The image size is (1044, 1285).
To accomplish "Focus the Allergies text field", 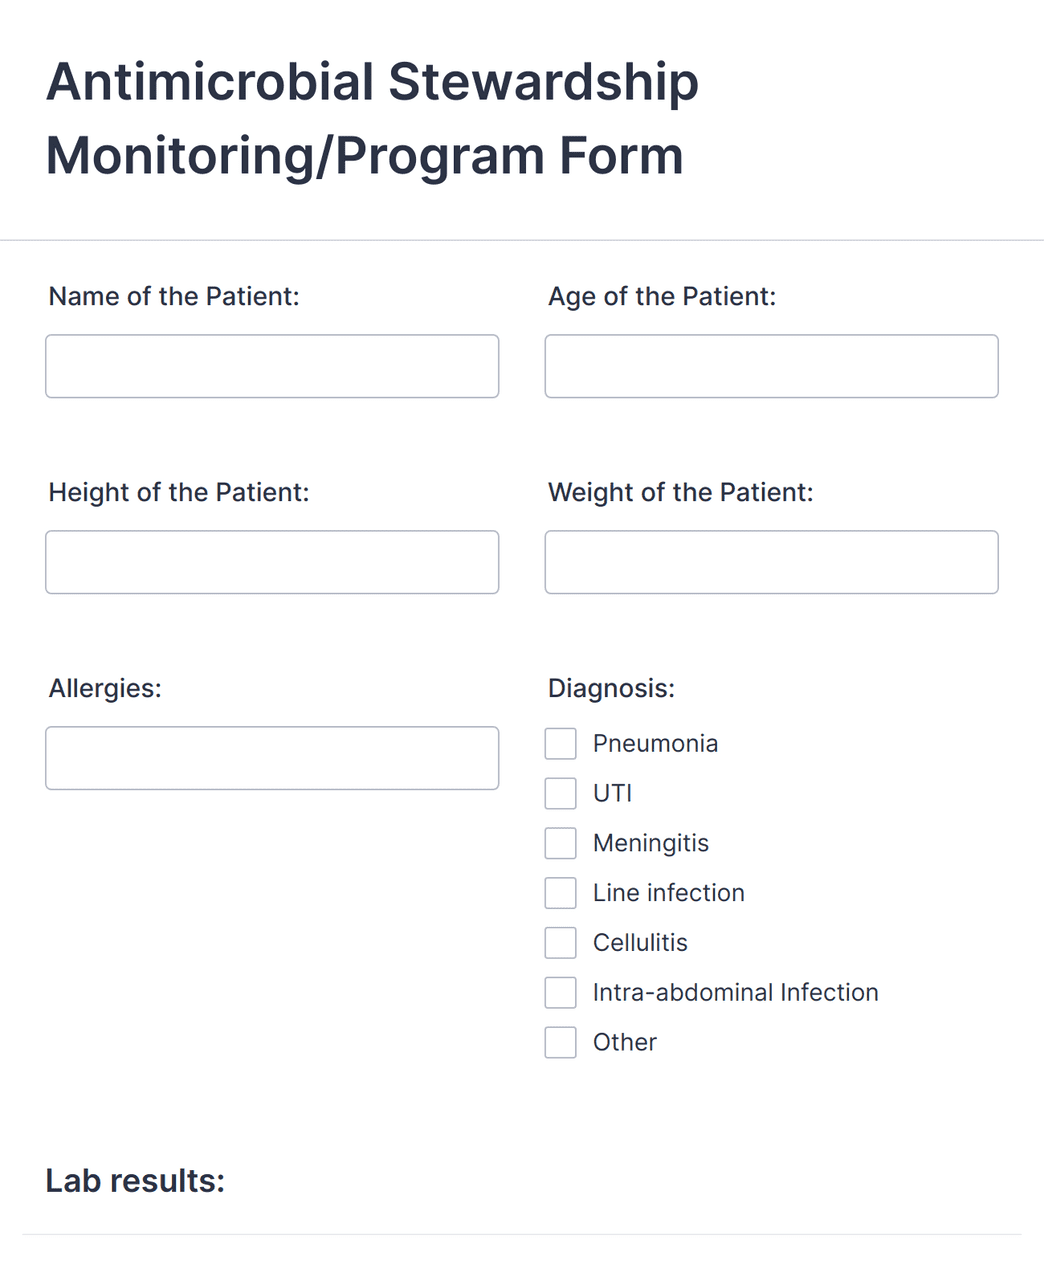I will 272,758.
